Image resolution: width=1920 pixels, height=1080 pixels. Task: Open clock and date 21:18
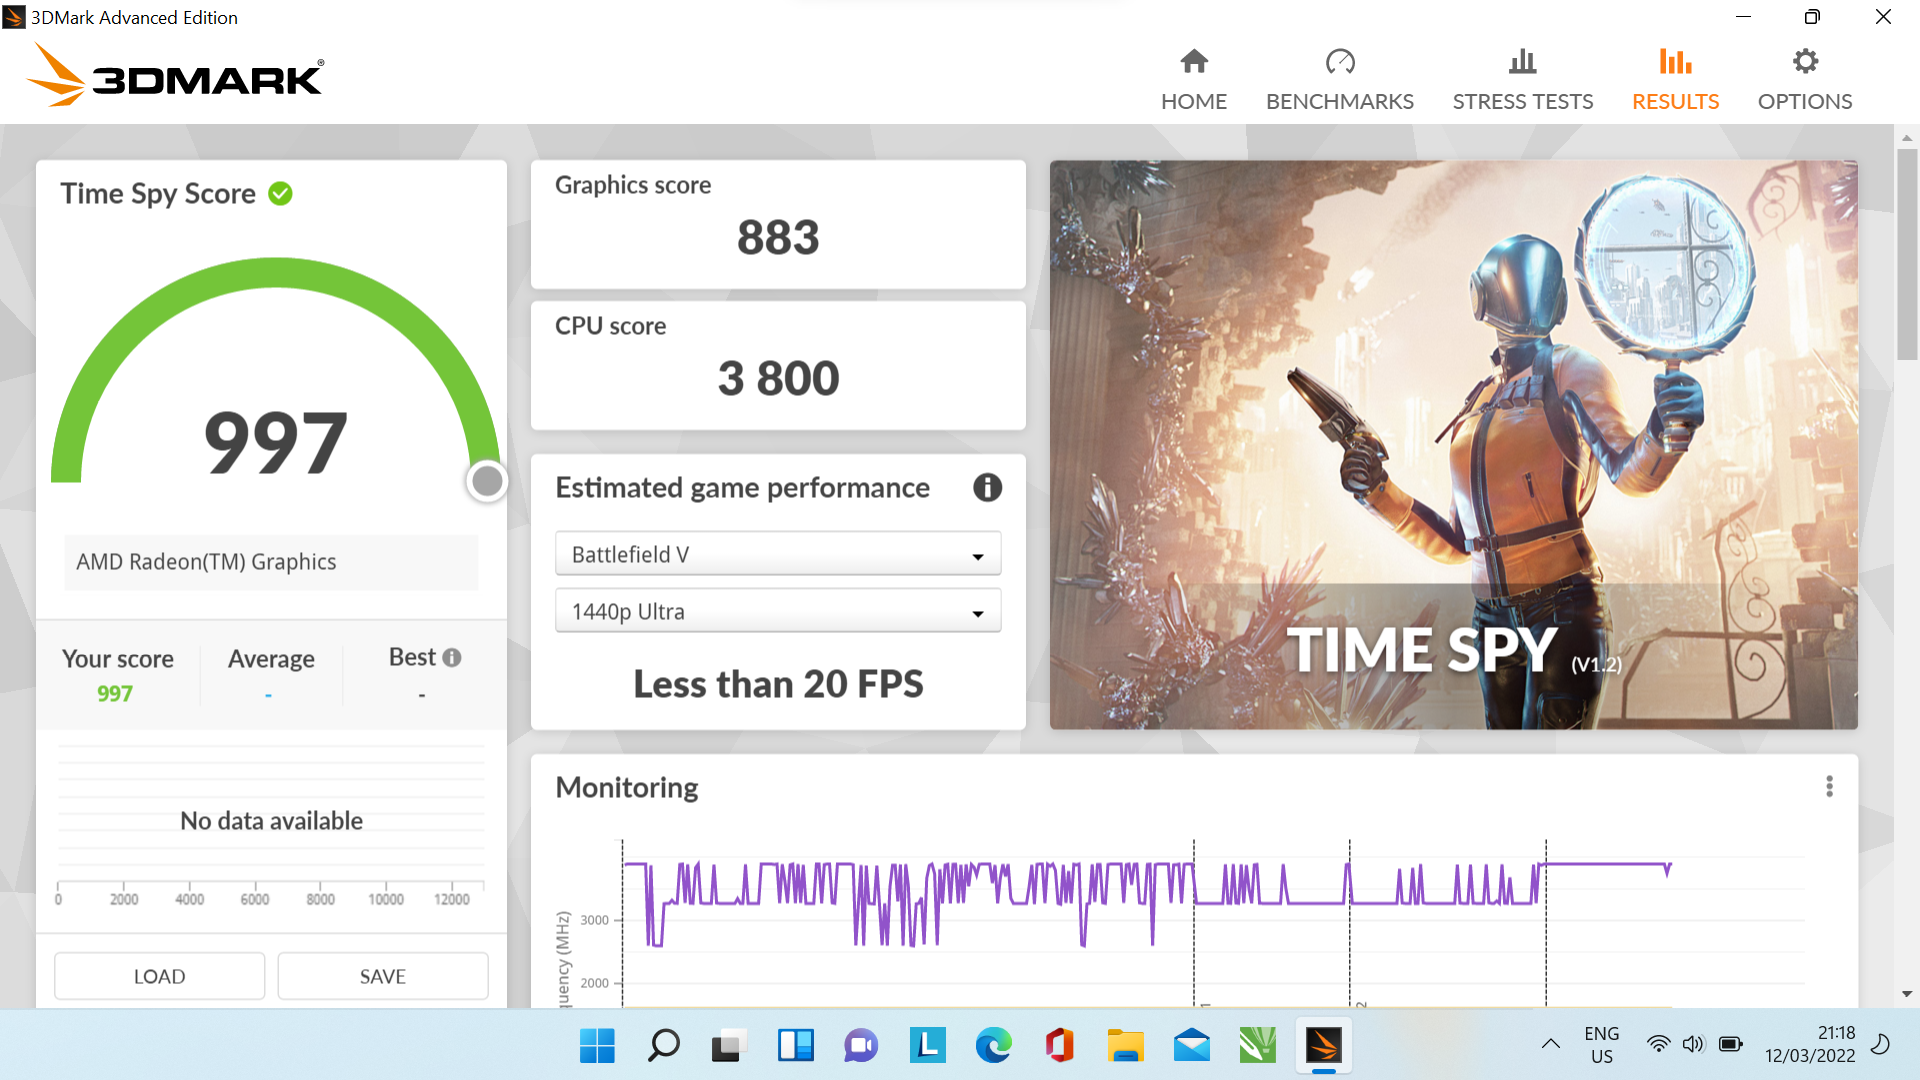tap(1809, 1045)
